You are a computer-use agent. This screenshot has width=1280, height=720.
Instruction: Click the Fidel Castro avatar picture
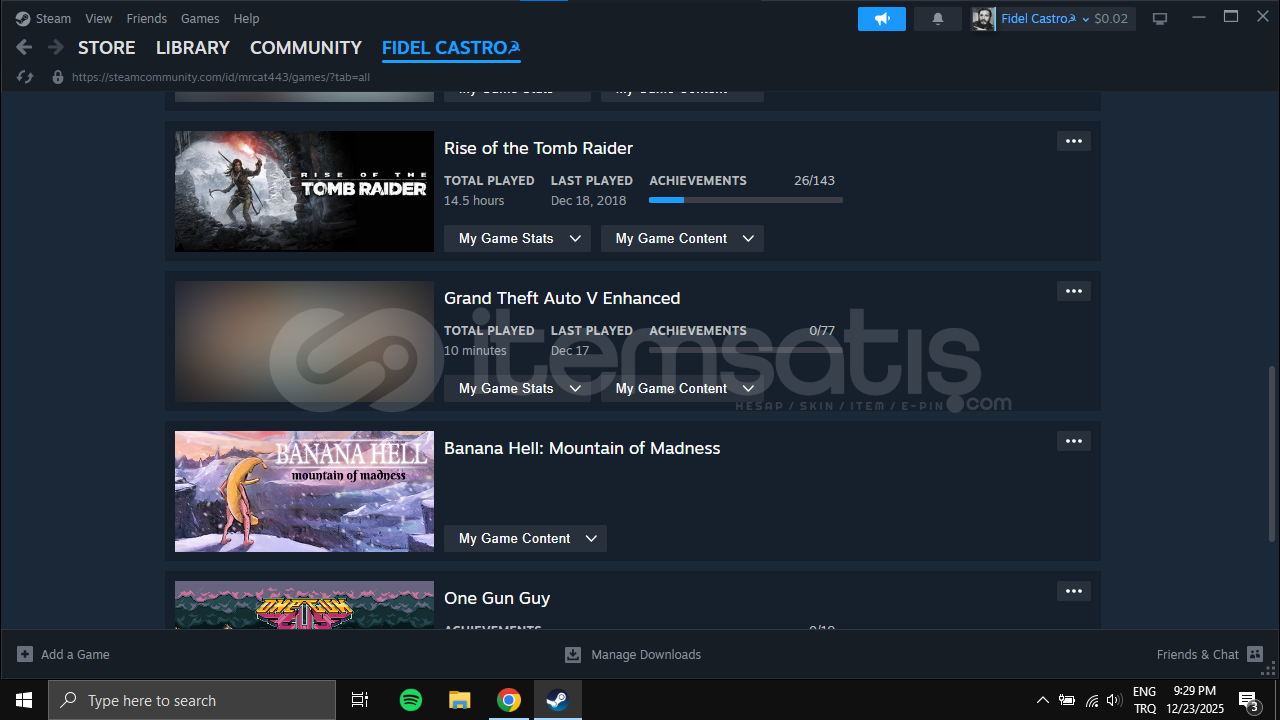pos(984,19)
